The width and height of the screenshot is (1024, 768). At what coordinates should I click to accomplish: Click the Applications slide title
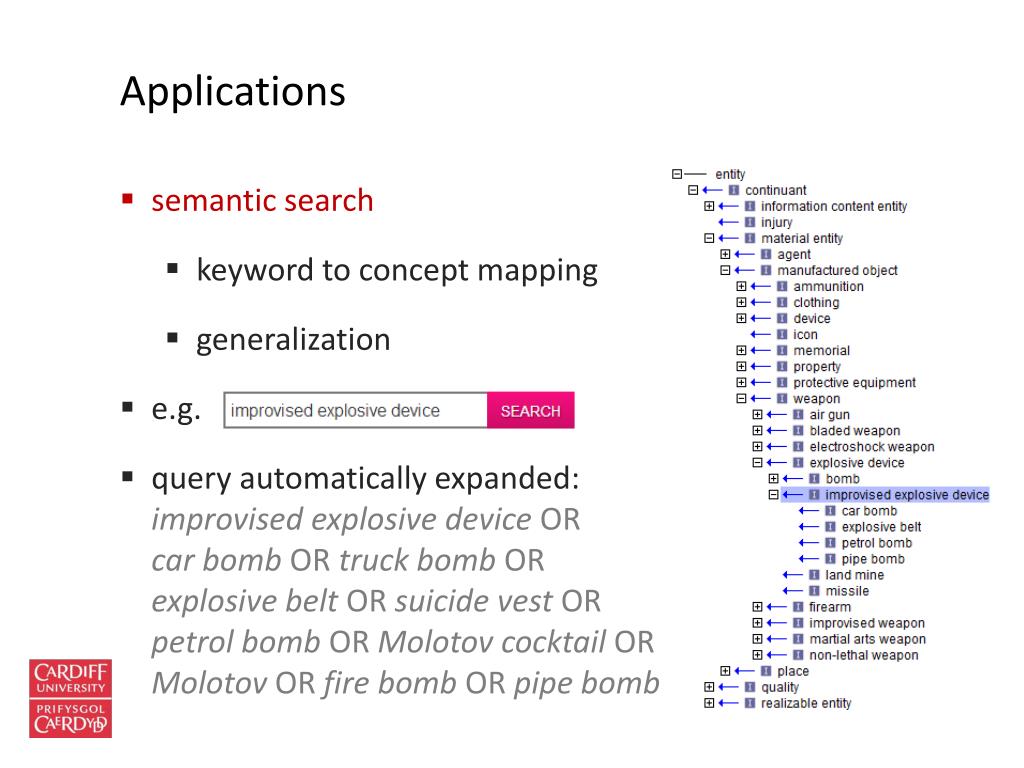coord(232,91)
